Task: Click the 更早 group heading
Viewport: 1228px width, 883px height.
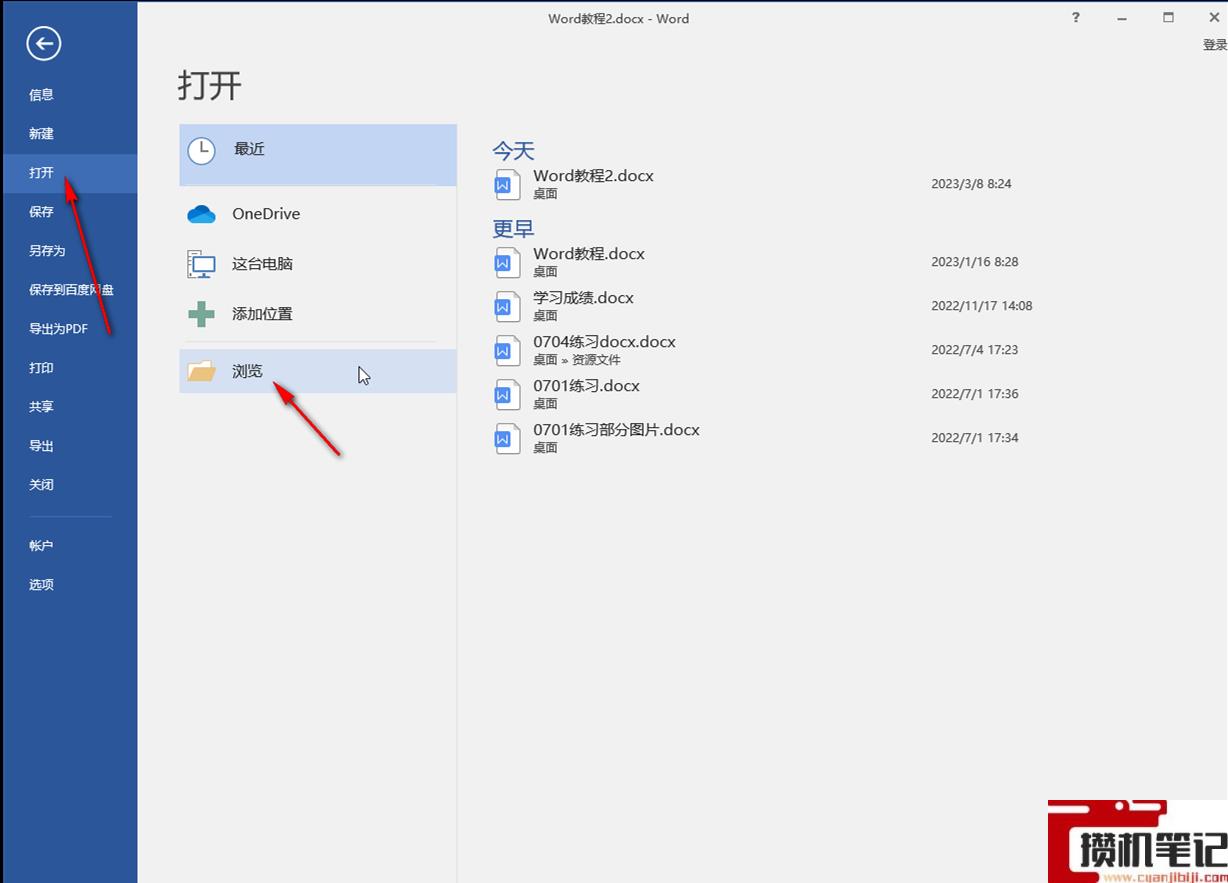Action: [513, 229]
